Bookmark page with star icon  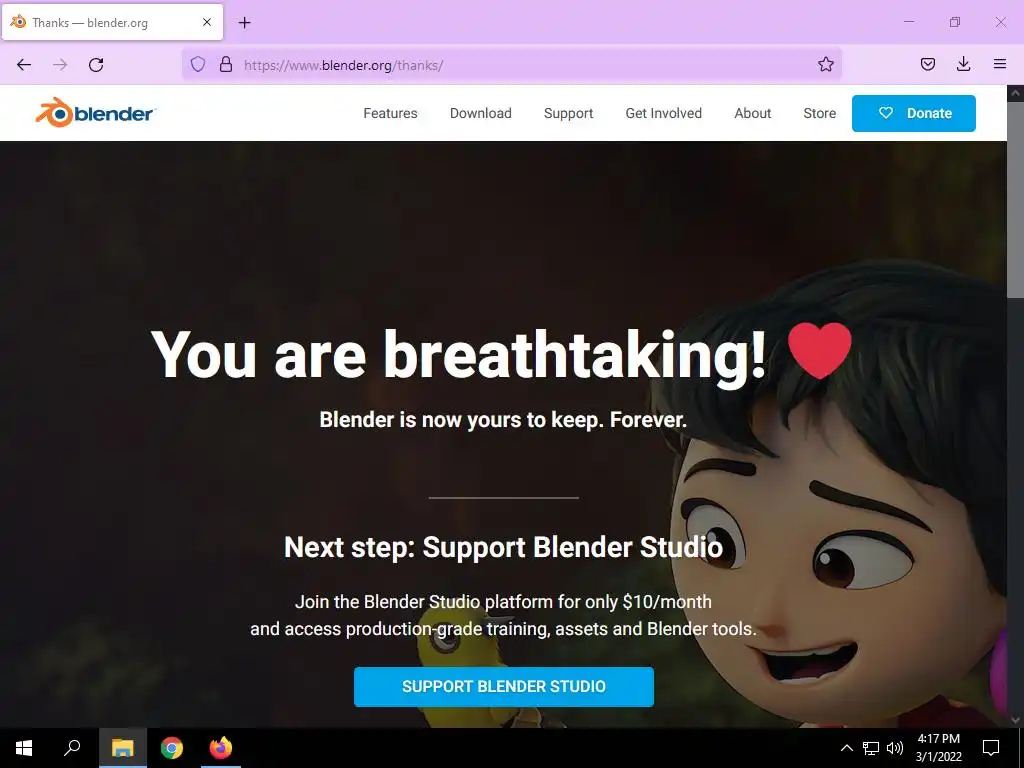coord(825,64)
